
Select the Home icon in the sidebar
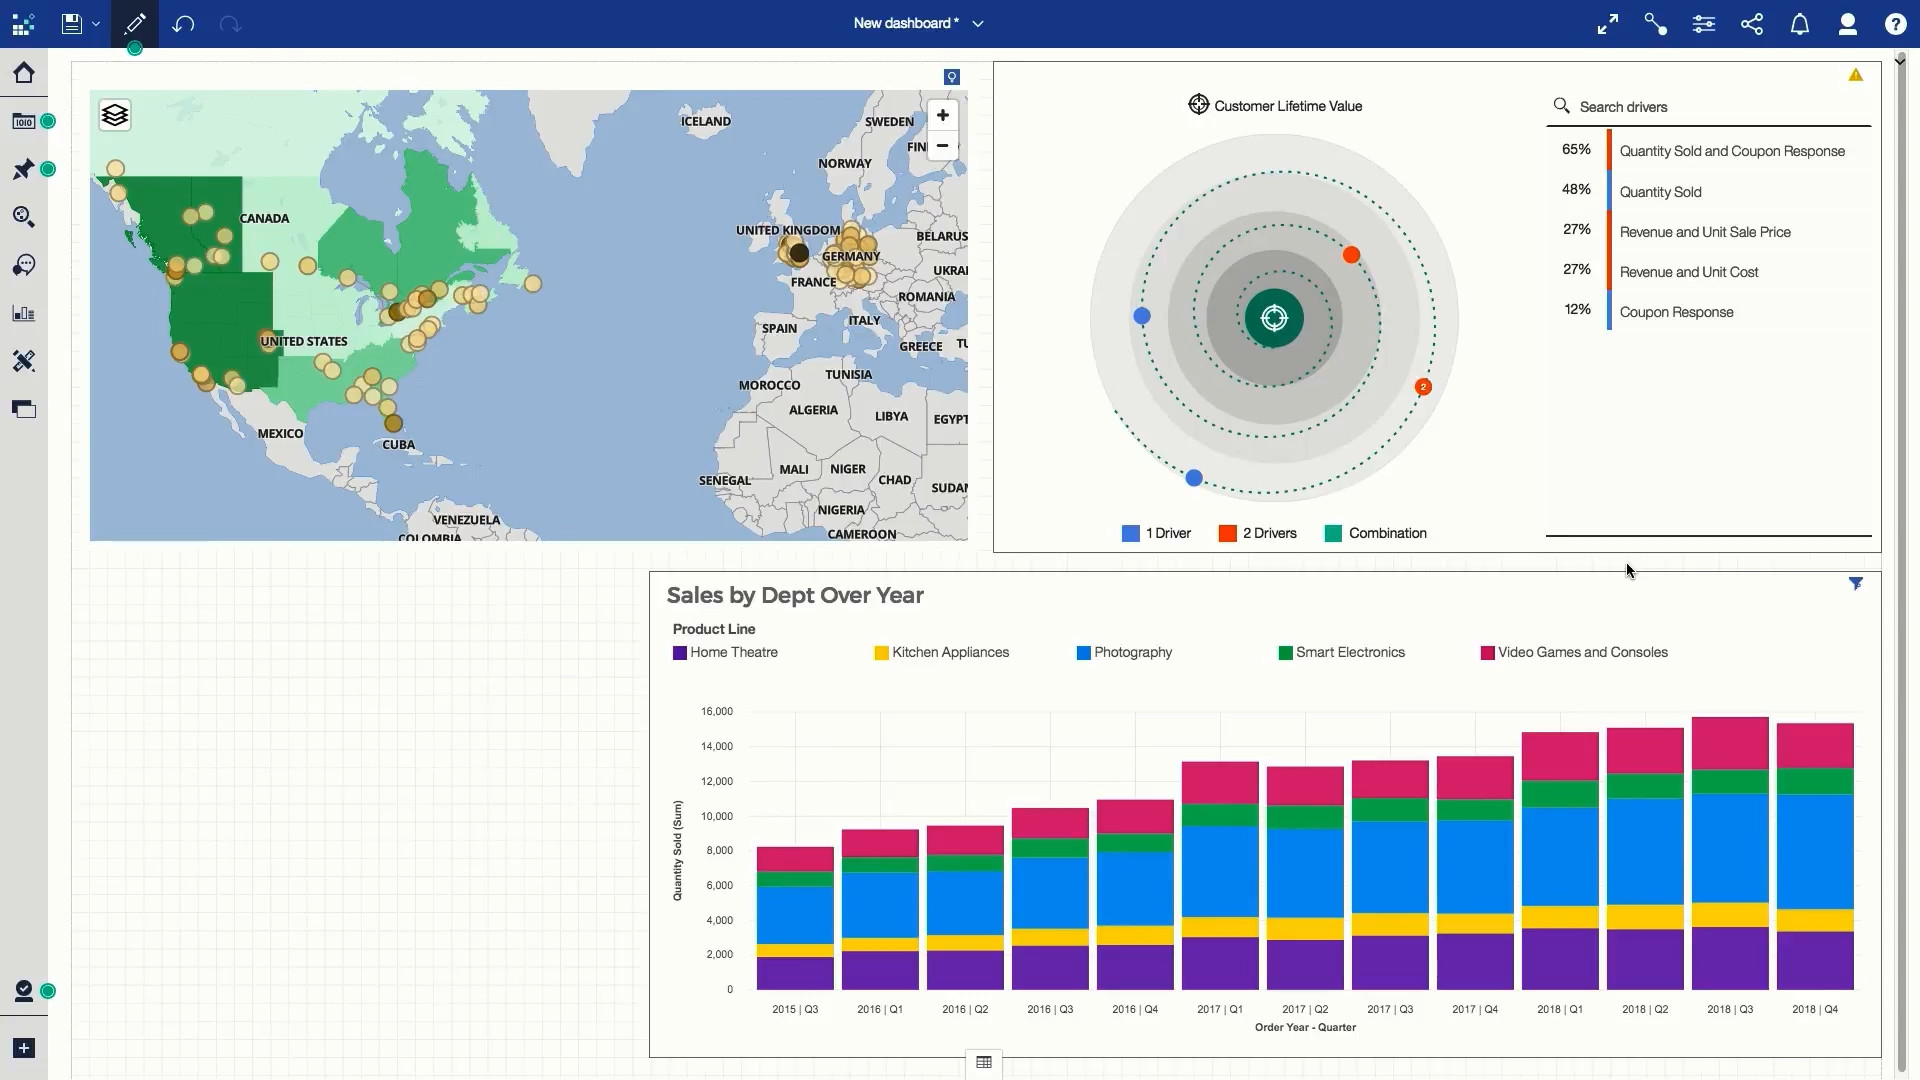(x=25, y=73)
